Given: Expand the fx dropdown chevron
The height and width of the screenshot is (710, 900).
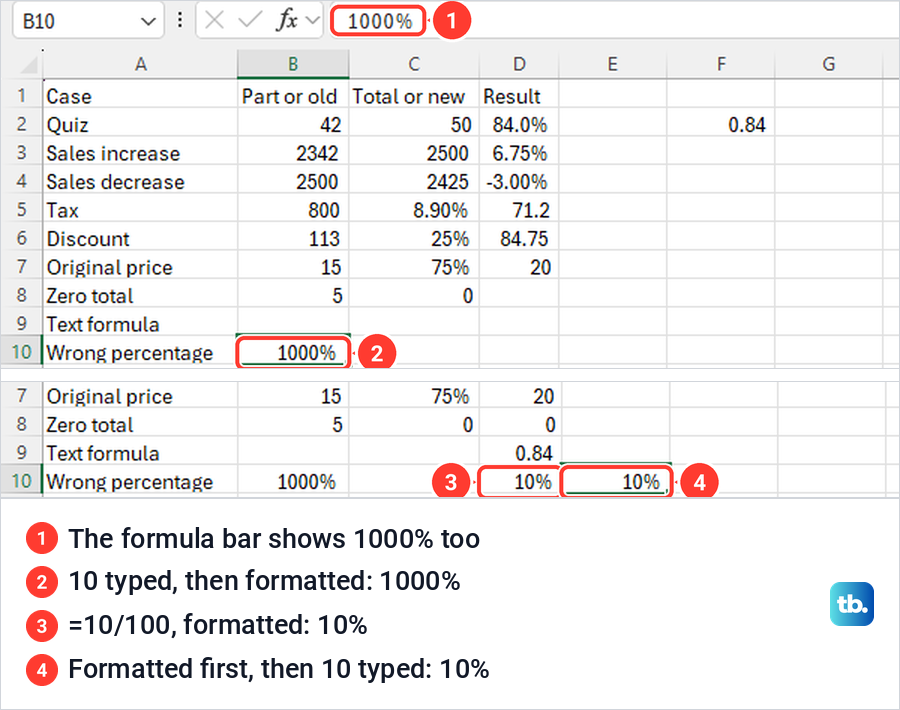Looking at the screenshot, I should click(312, 21).
